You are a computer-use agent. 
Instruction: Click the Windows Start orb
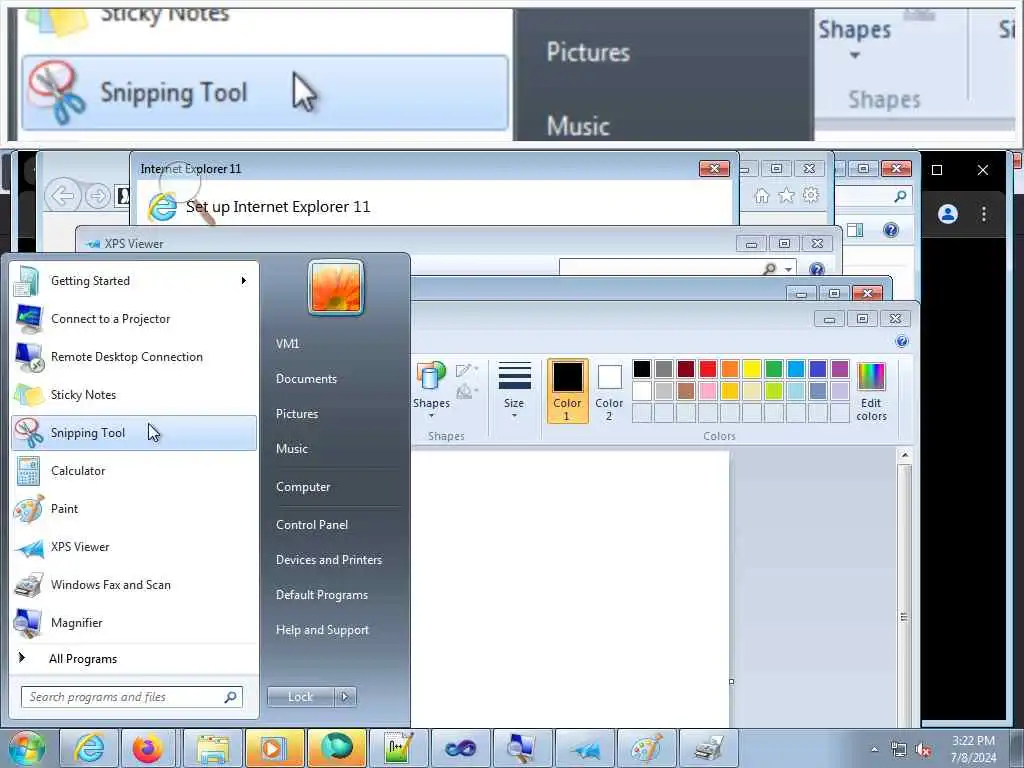tap(26, 748)
